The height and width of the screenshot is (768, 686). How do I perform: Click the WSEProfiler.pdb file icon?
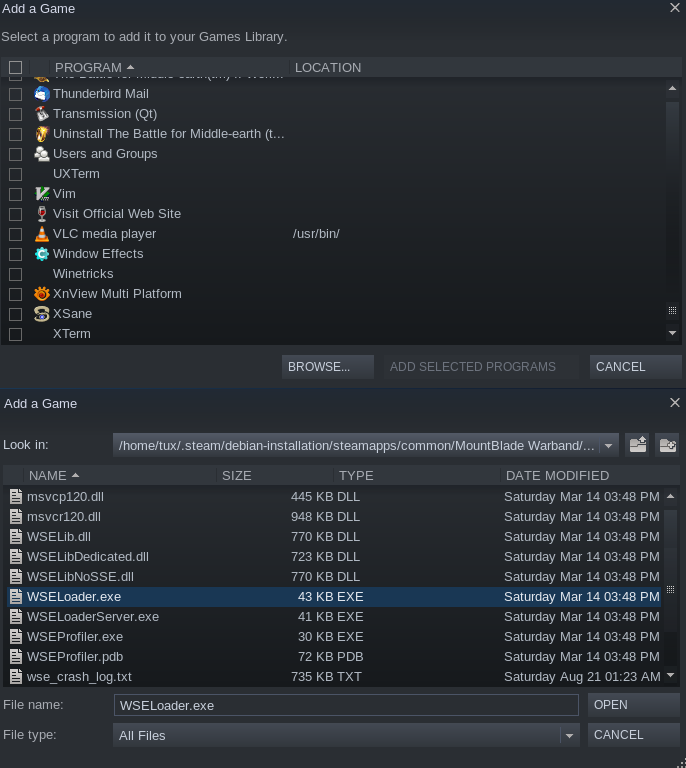tap(16, 657)
